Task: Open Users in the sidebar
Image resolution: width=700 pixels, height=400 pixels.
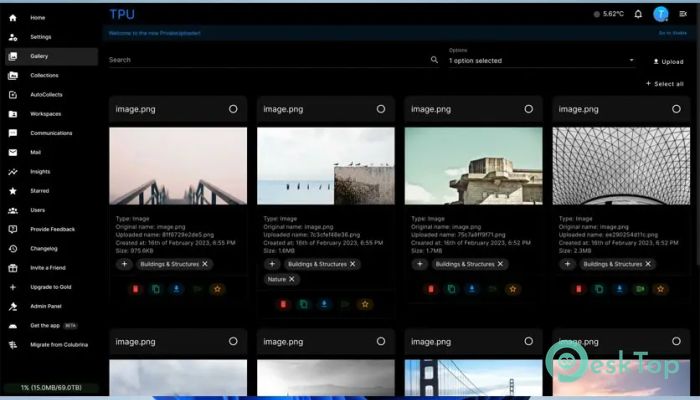Action: click(51, 210)
